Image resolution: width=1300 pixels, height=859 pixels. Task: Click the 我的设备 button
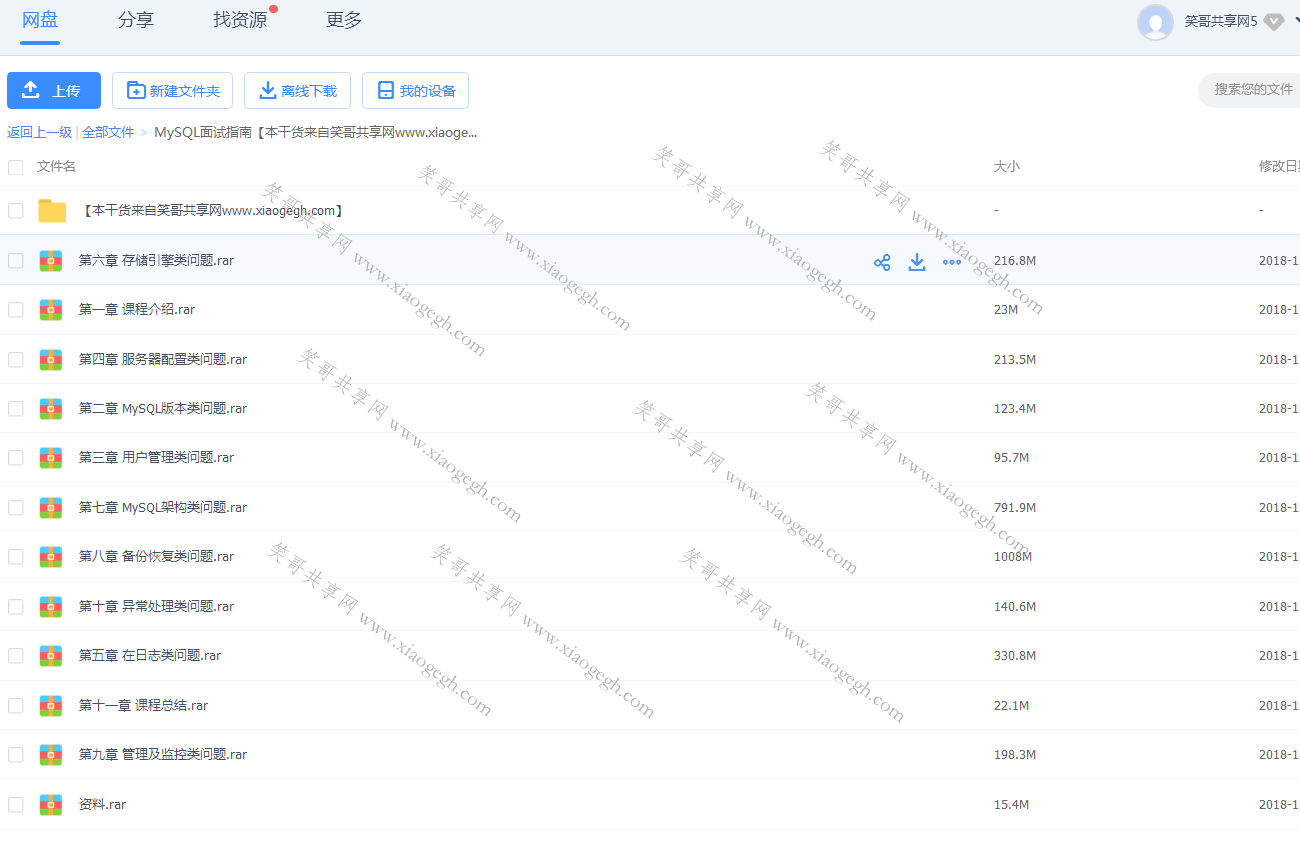click(x=415, y=90)
